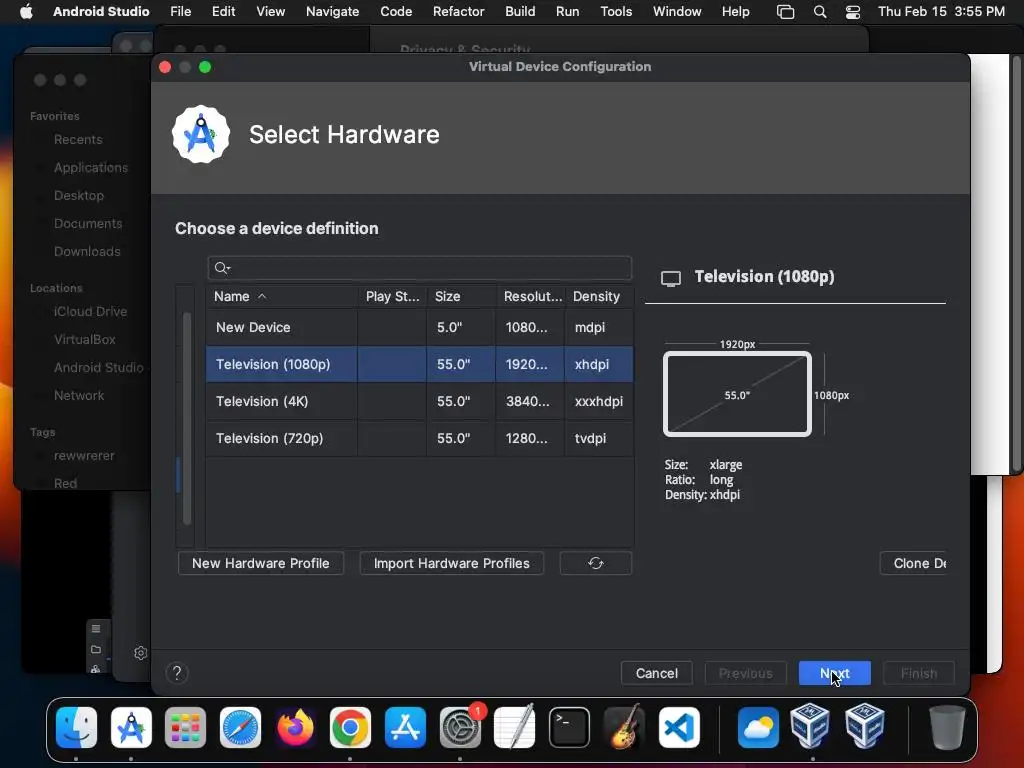Select the Television (720p) row

click(x=420, y=438)
